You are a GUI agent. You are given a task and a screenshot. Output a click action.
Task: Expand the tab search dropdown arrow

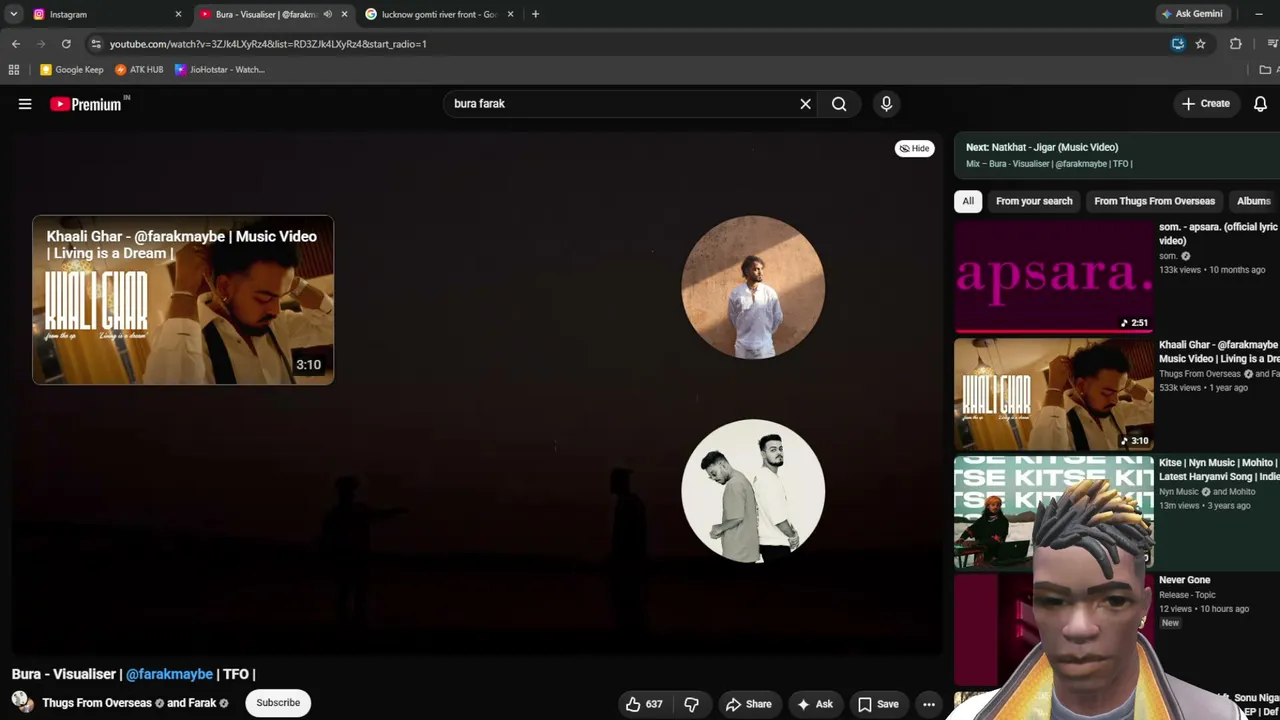(14, 14)
